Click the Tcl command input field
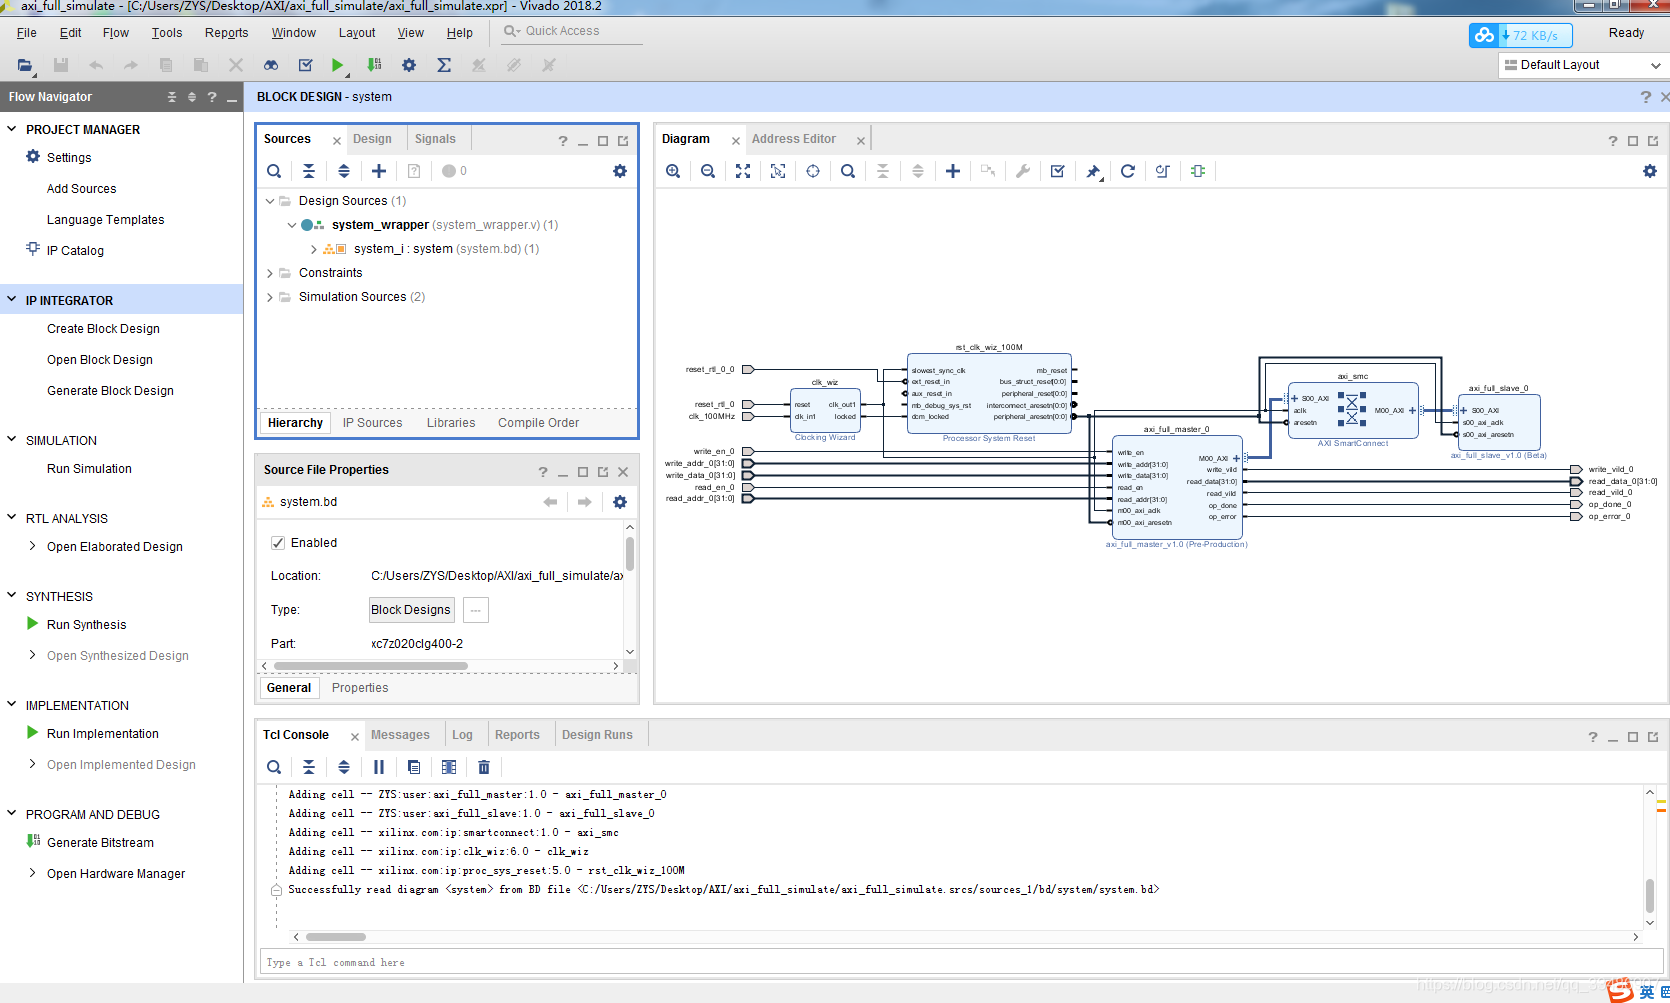The height and width of the screenshot is (1003, 1670). 952,962
